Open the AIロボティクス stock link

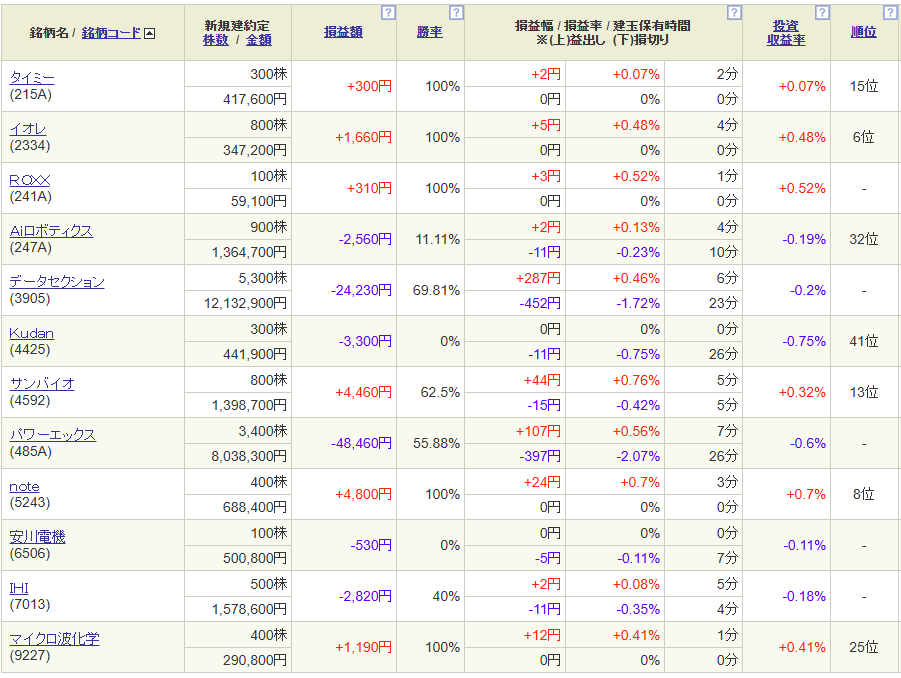50,231
